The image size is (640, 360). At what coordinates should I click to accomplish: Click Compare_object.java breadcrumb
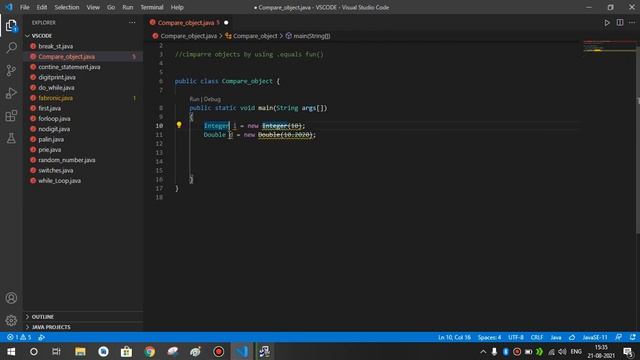(x=189, y=36)
